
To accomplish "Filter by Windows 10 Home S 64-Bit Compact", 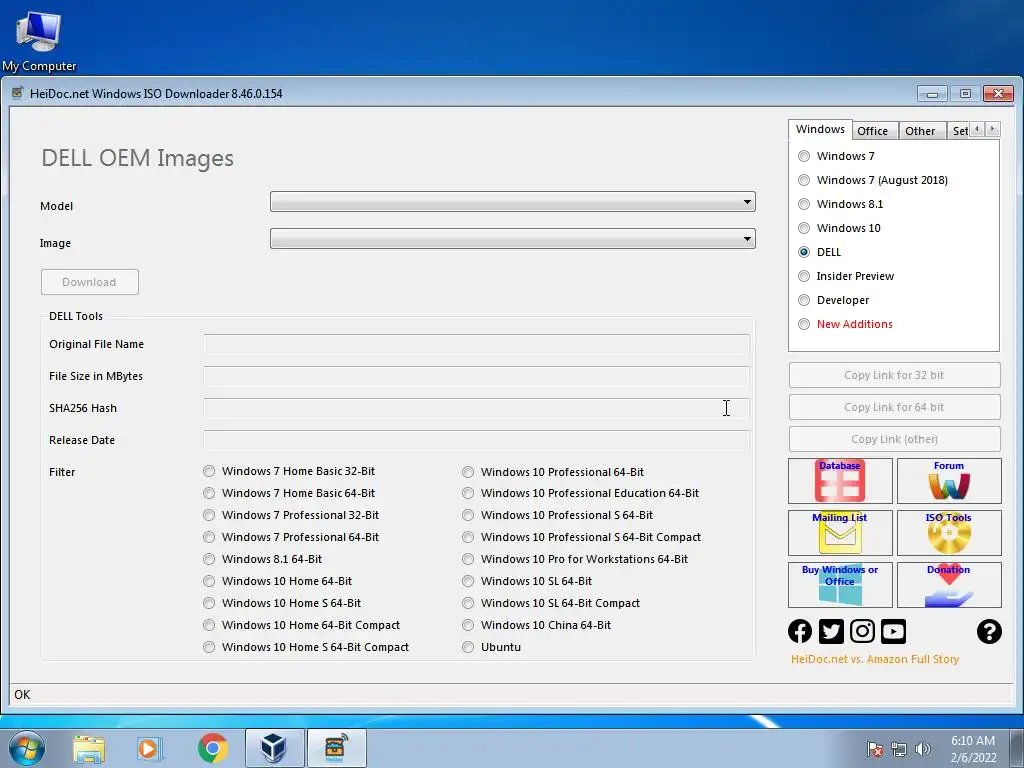I will tap(306, 647).
